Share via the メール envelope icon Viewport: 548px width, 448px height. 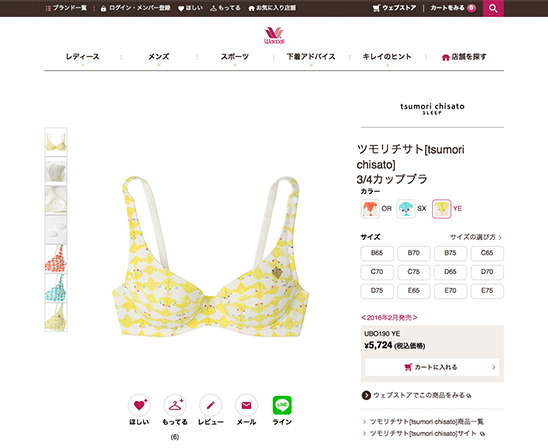point(246,405)
